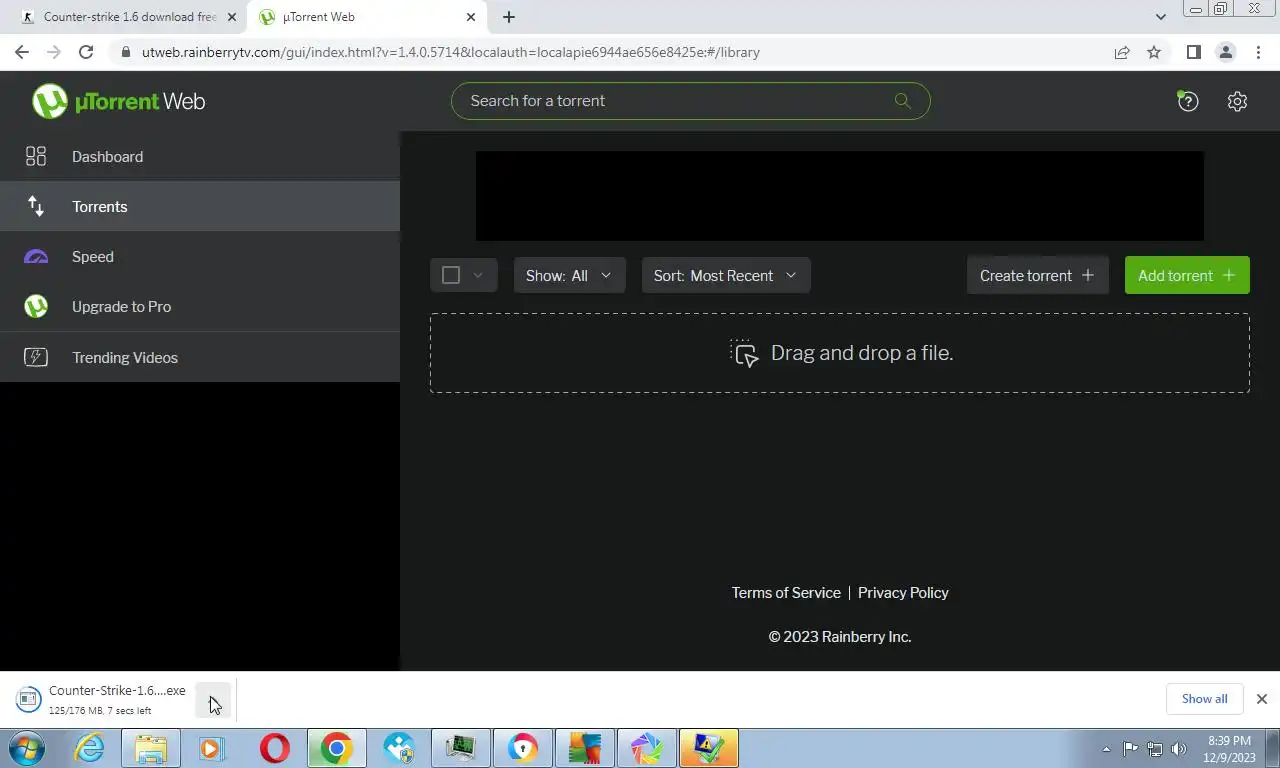Show hidden system tray icons
Viewport: 1280px width, 768px height.
(x=1106, y=748)
